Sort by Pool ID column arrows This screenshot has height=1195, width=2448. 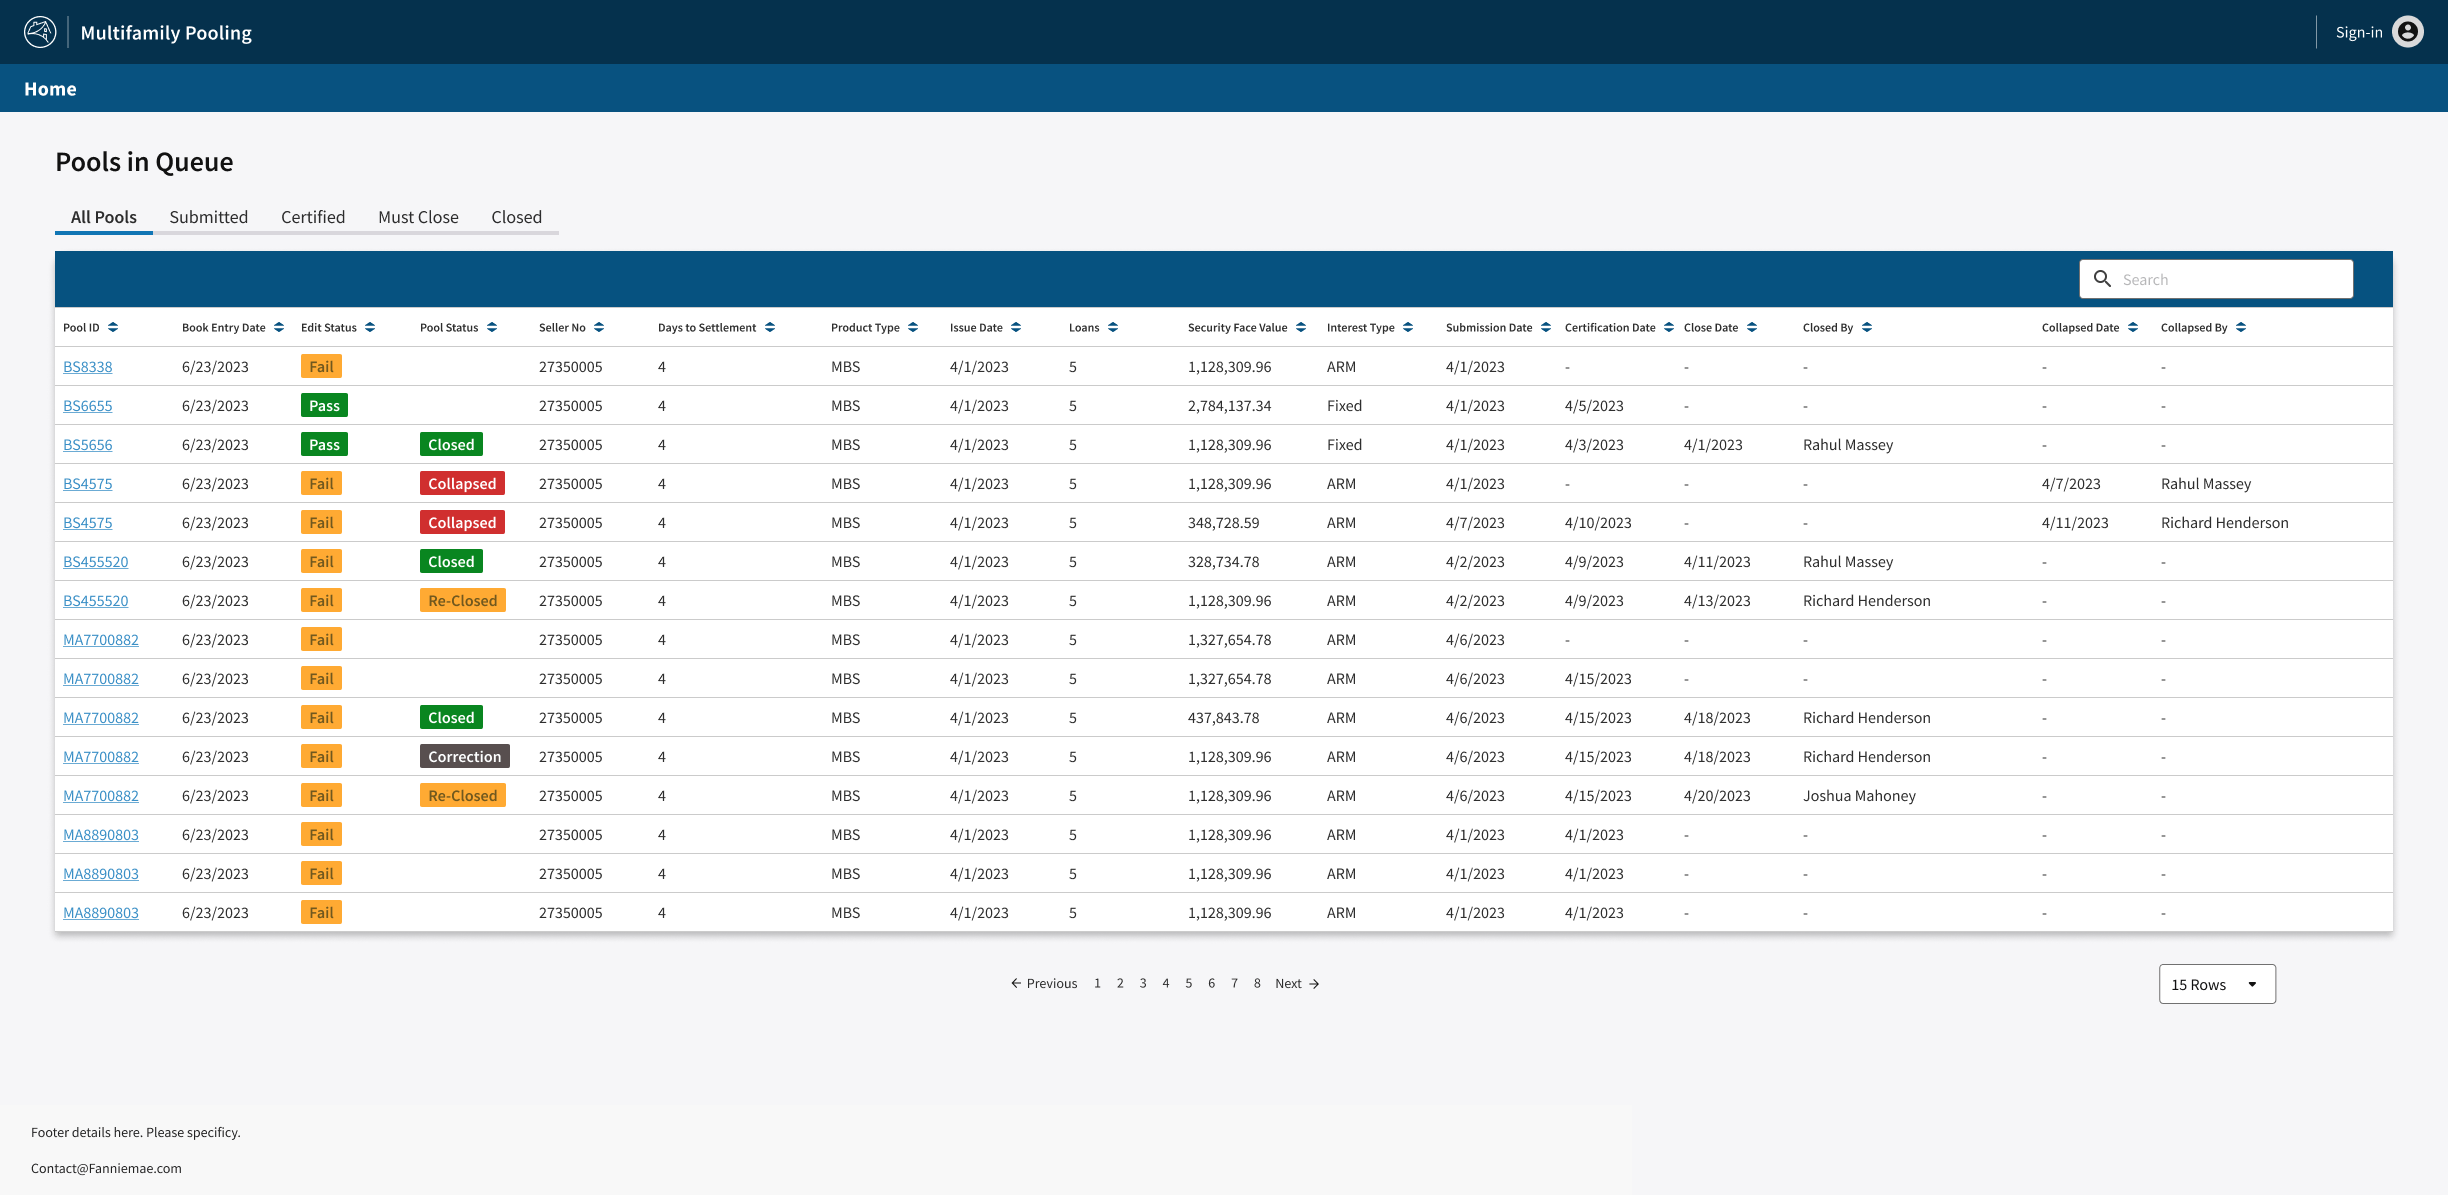(x=113, y=328)
